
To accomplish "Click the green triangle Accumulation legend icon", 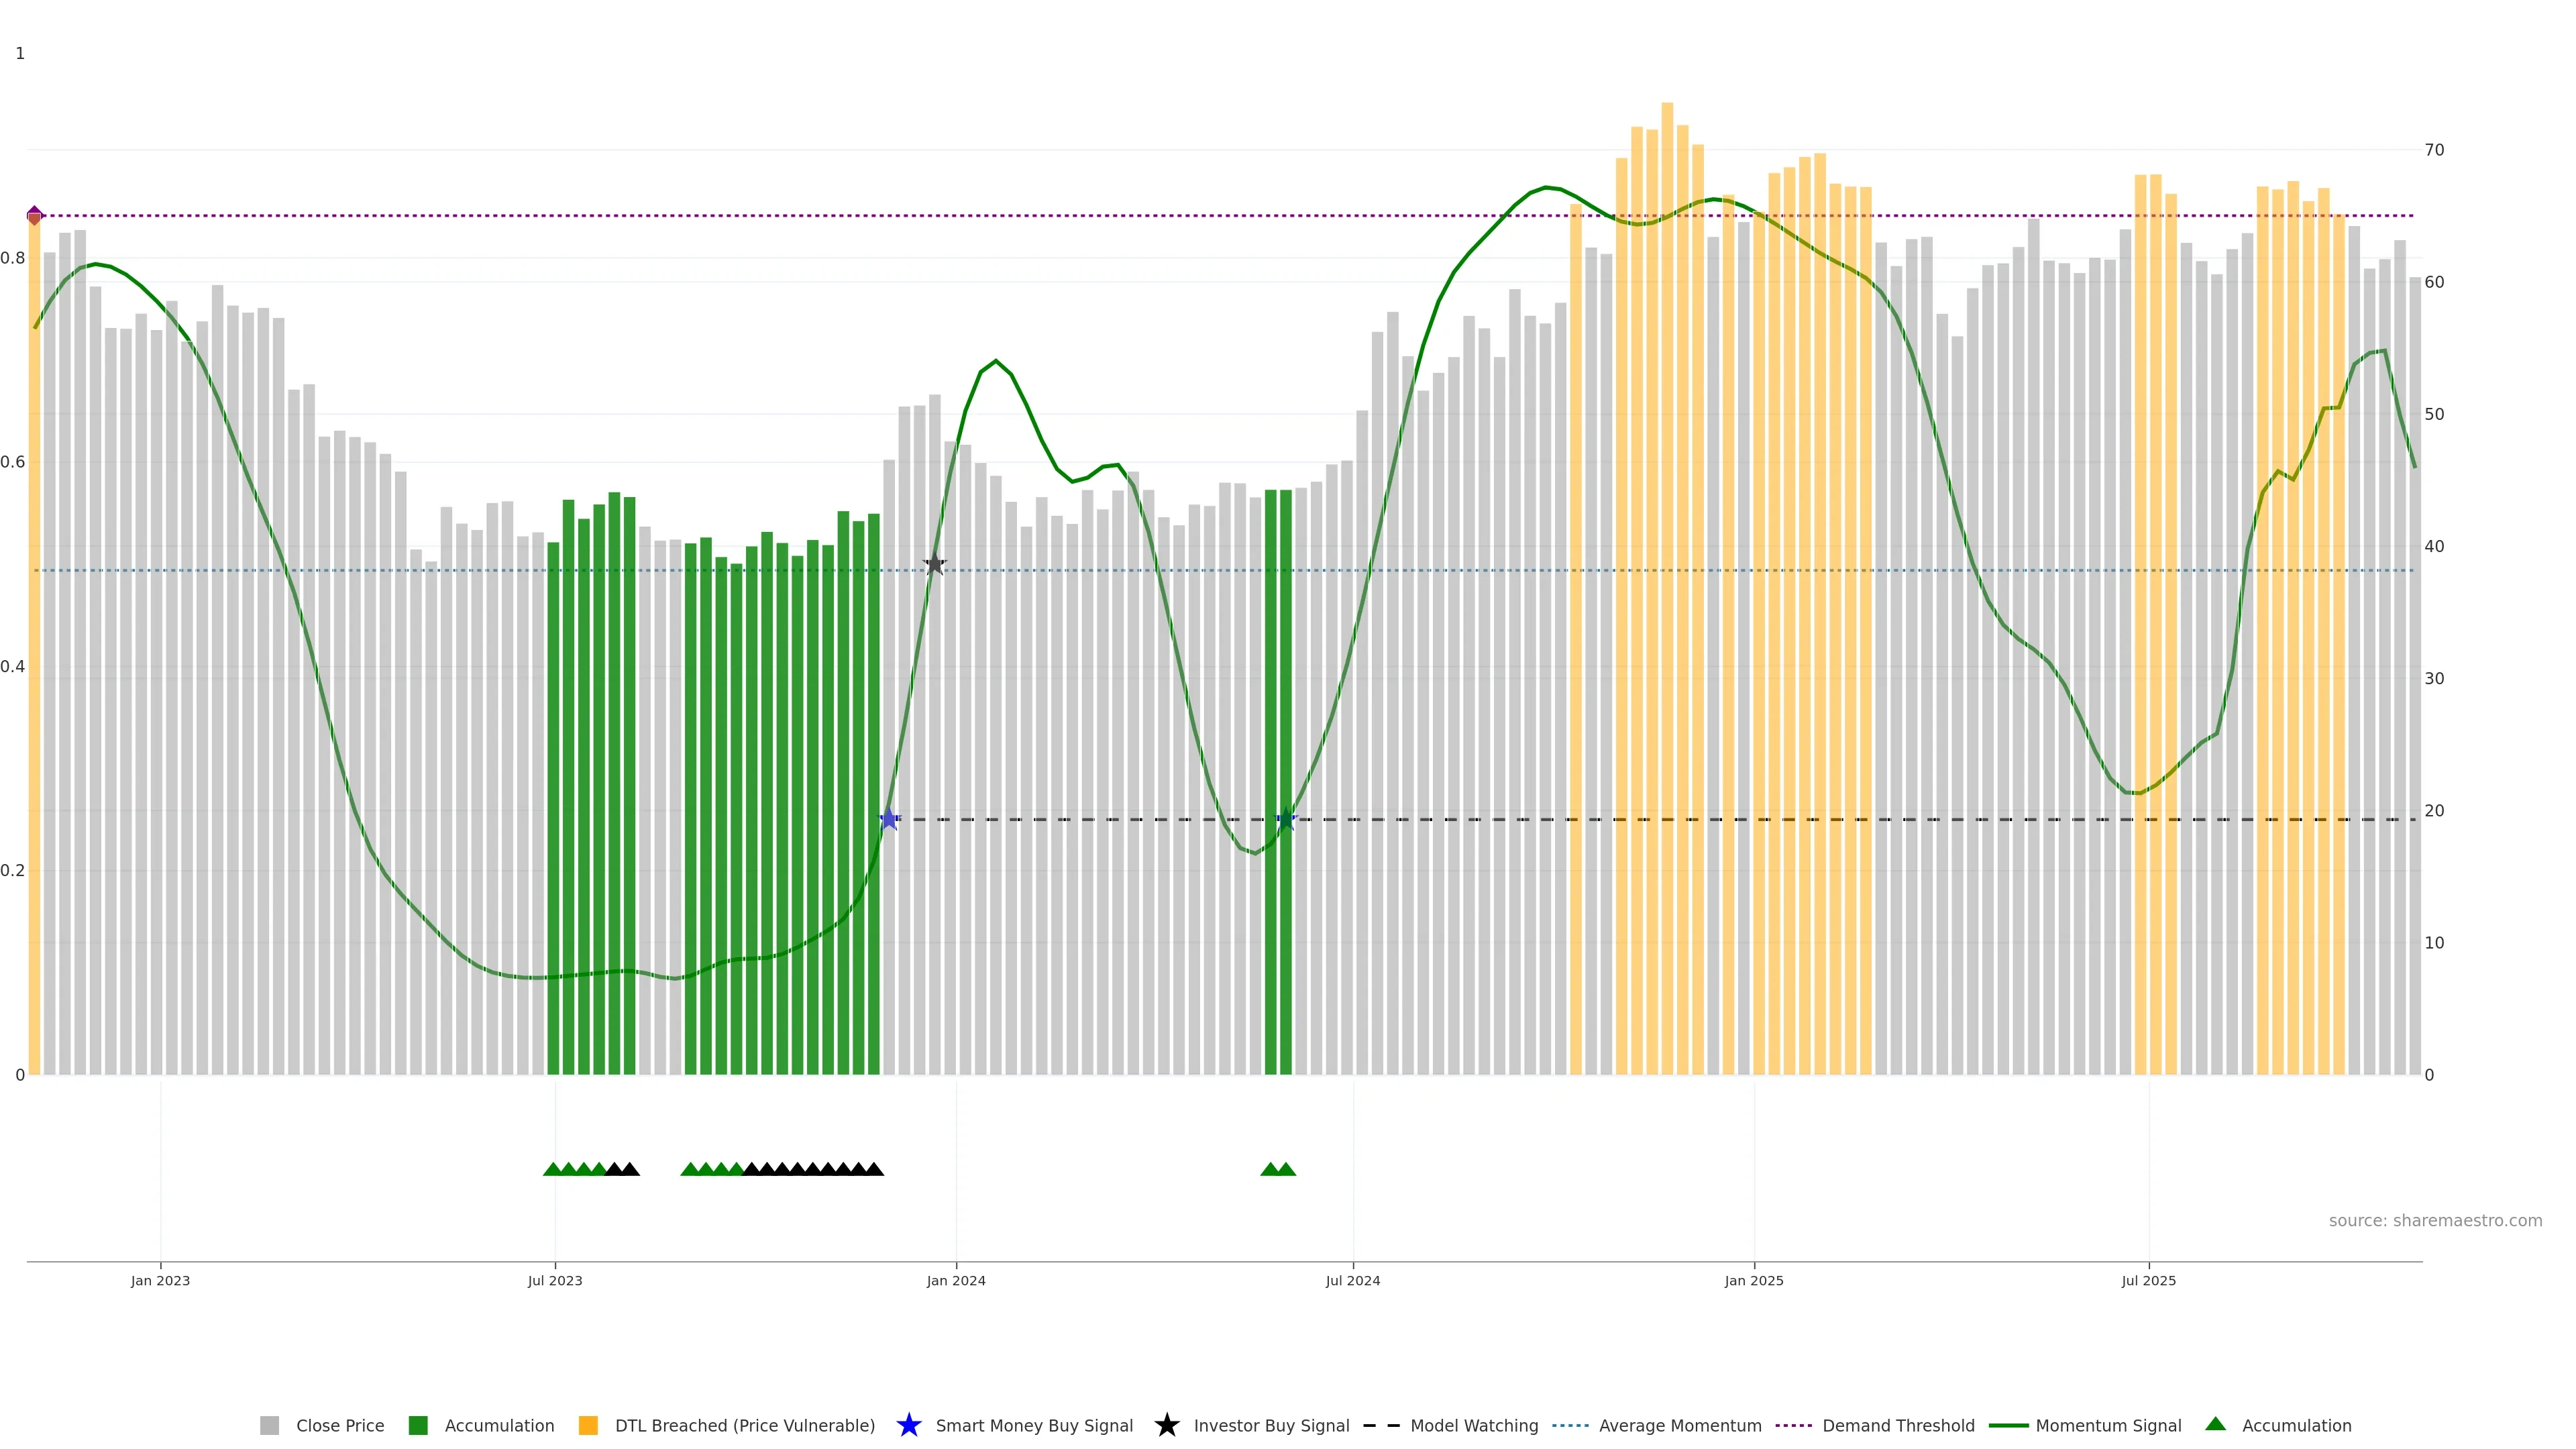I will coord(2215,1424).
